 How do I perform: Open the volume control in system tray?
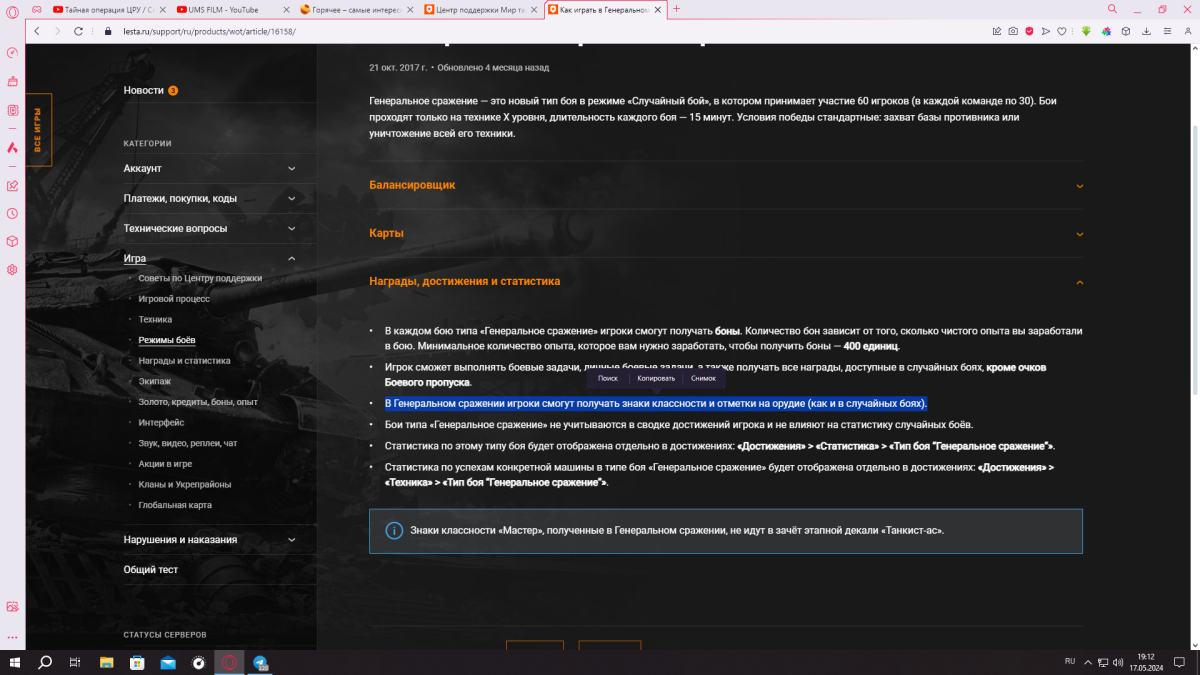tap(1117, 662)
